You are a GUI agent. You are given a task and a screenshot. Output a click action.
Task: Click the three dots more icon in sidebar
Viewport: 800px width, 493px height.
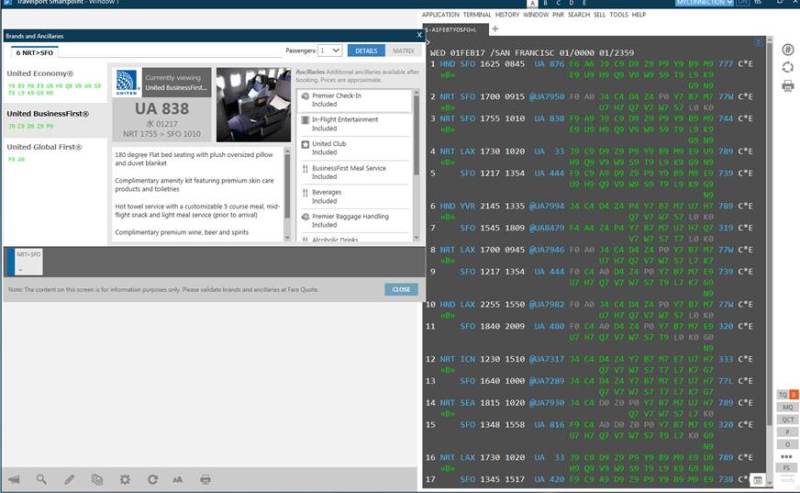[786, 456]
